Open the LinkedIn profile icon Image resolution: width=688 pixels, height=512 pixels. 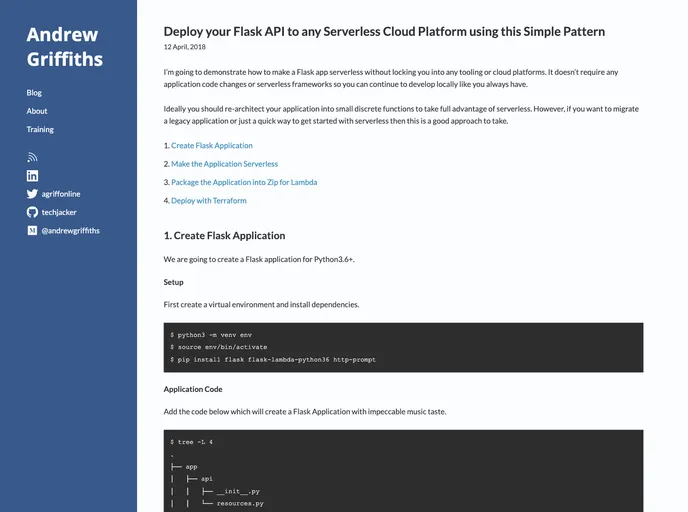[x=32, y=175]
